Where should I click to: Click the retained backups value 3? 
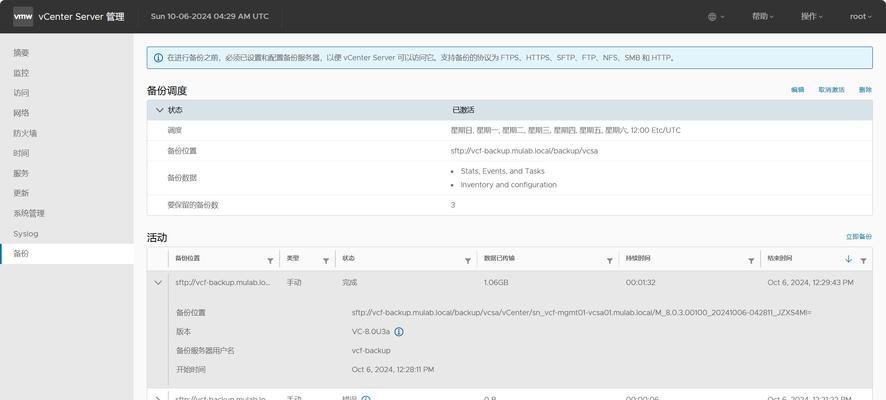453,205
